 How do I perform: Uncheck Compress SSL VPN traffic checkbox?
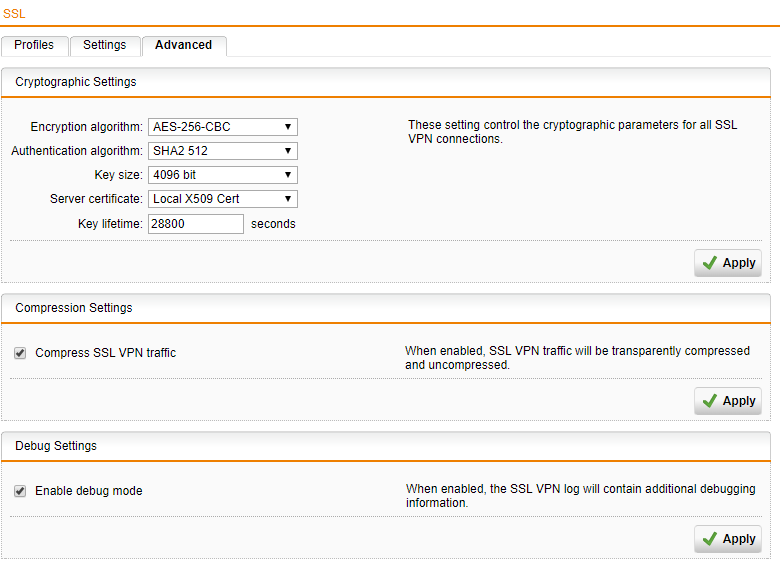pyautogui.click(x=20, y=353)
